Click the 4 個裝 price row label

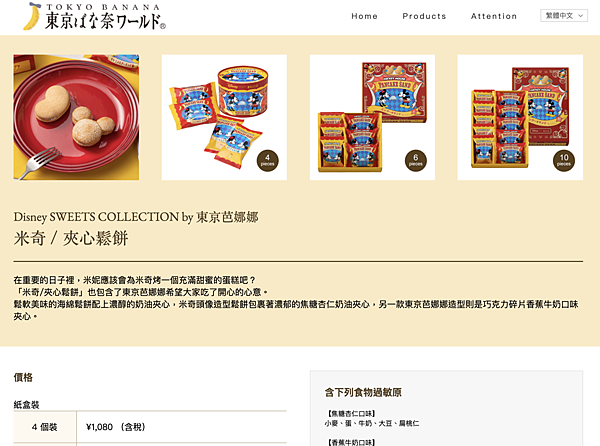coord(45,427)
